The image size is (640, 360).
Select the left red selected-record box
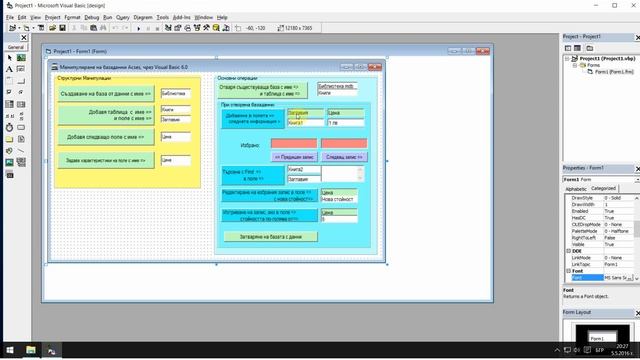click(294, 143)
